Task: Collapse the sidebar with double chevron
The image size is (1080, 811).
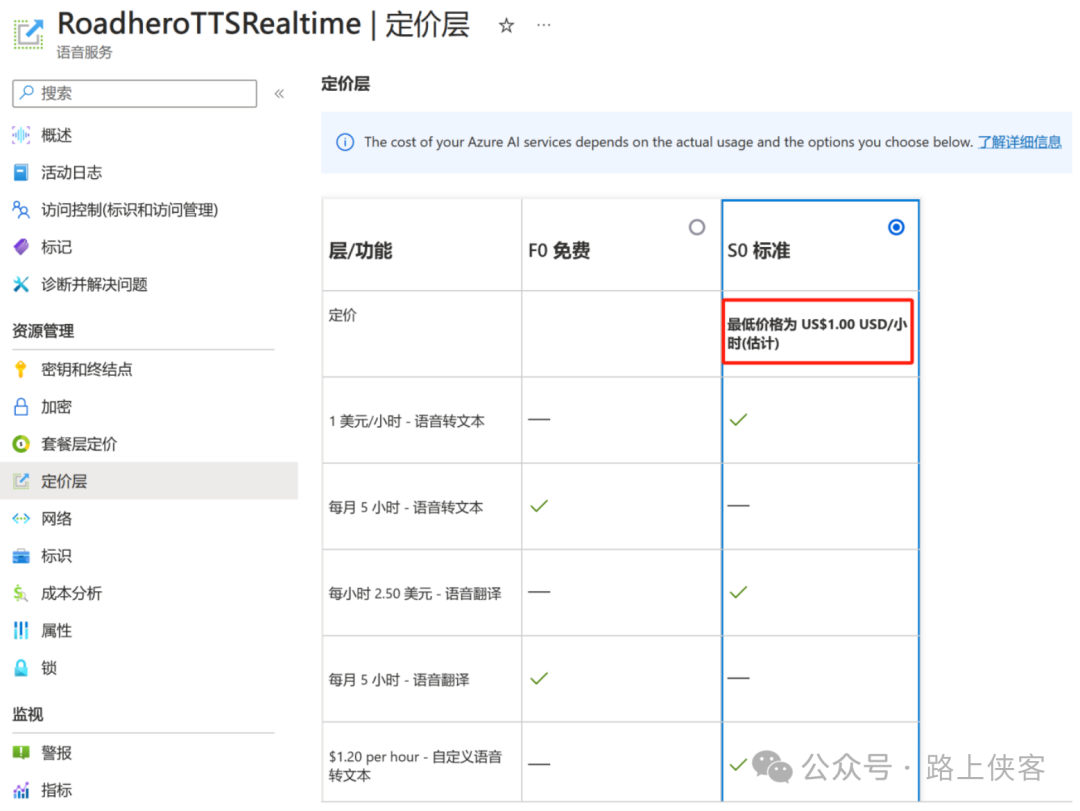Action: (279, 93)
